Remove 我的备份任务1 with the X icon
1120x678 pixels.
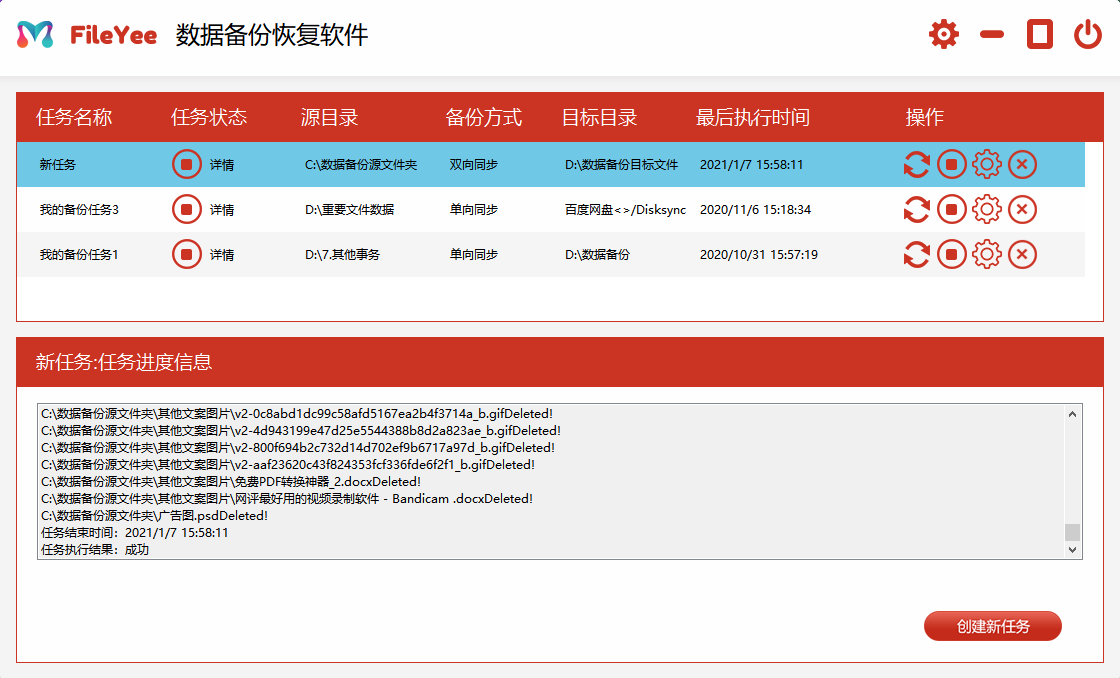[1022, 254]
